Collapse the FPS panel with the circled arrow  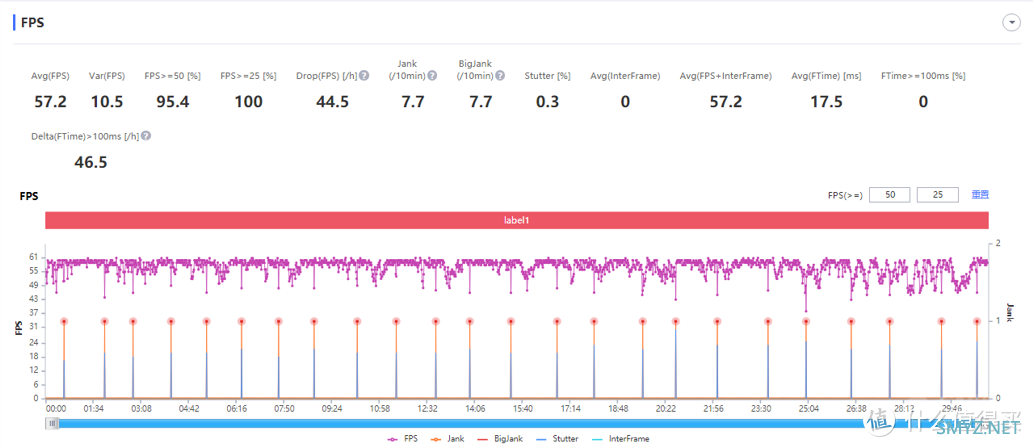pyautogui.click(x=1010, y=23)
